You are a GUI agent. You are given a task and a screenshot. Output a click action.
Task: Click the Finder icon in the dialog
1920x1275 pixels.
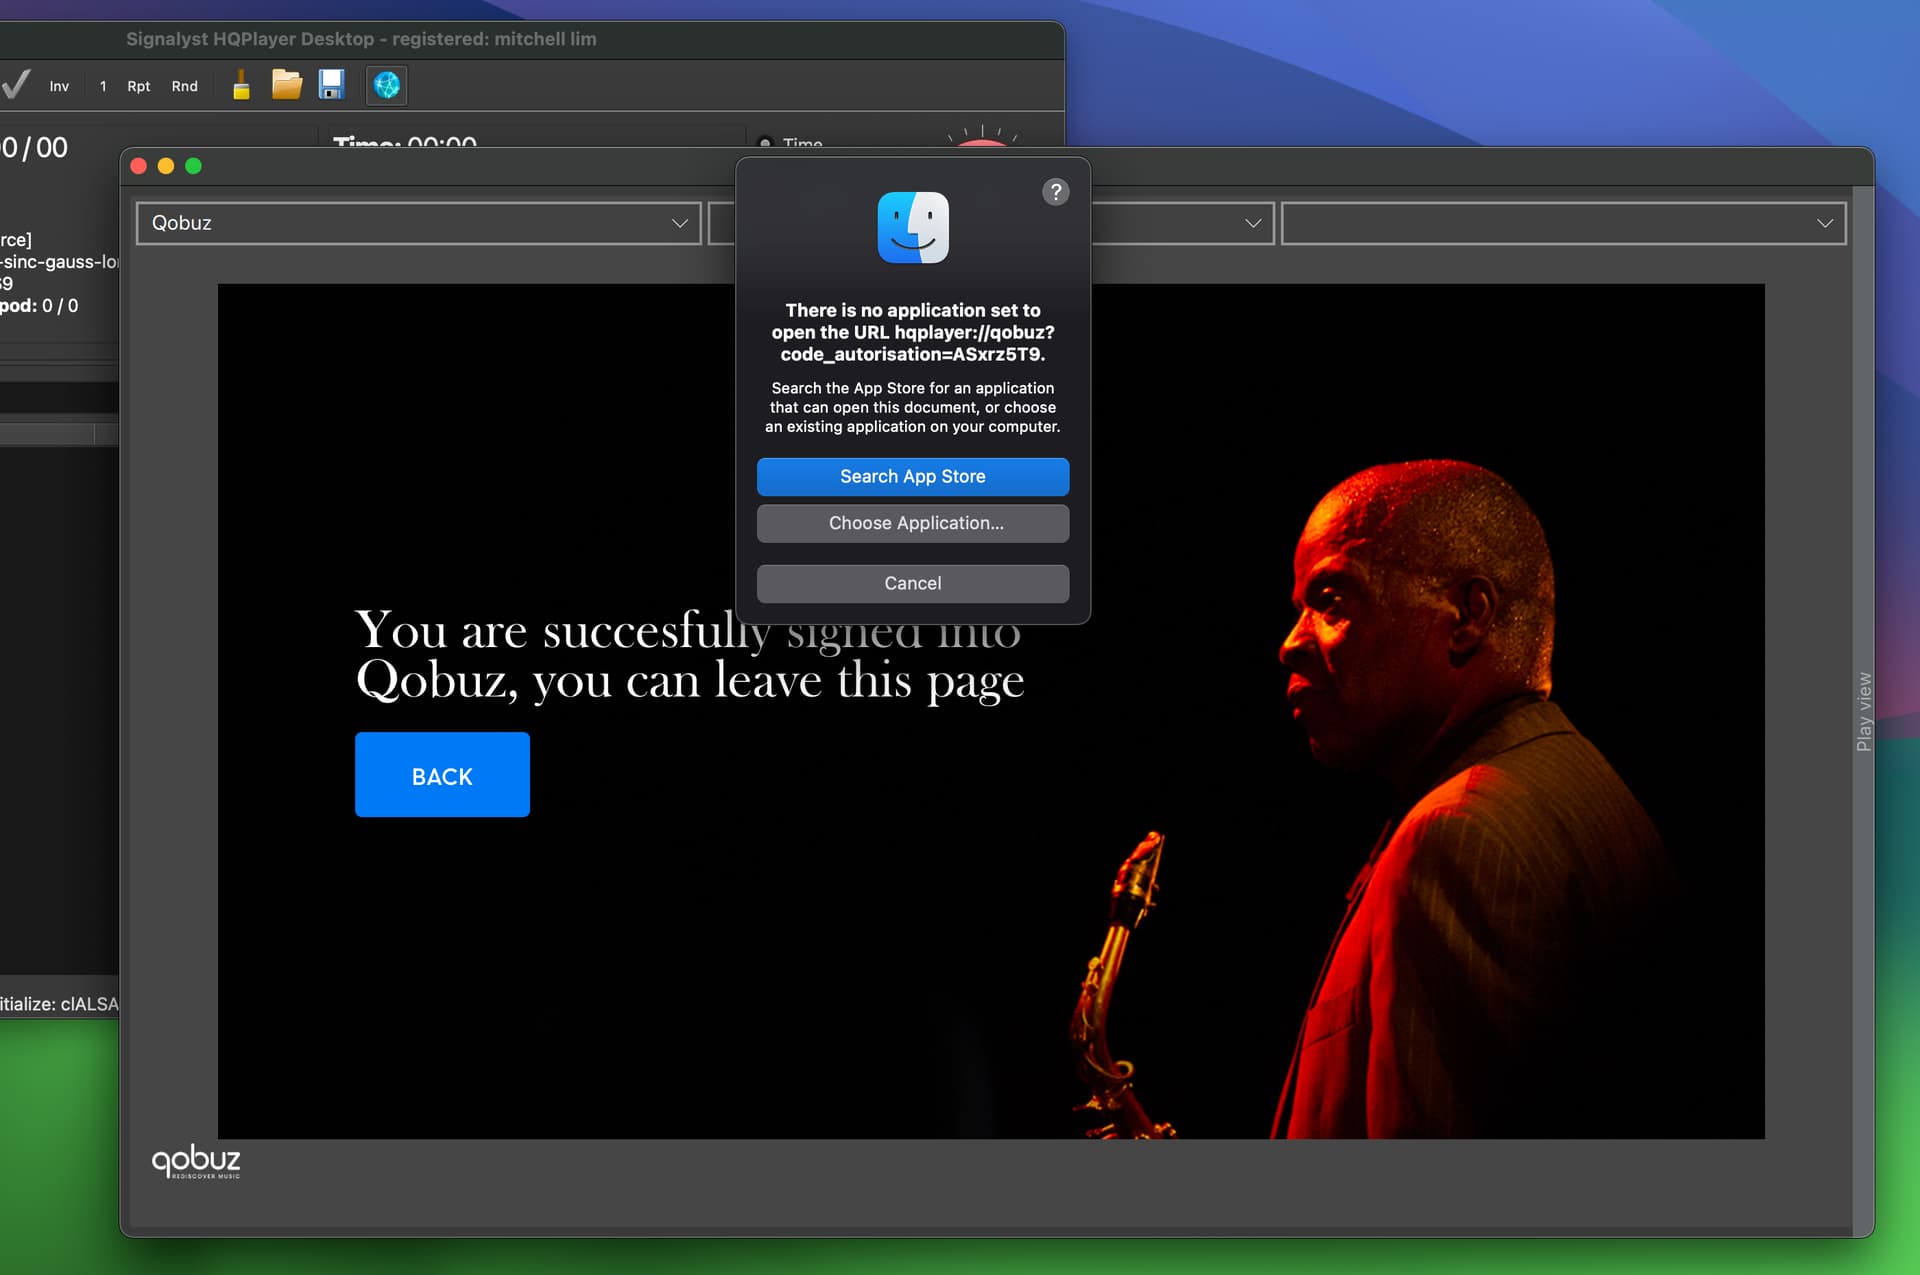[913, 228]
